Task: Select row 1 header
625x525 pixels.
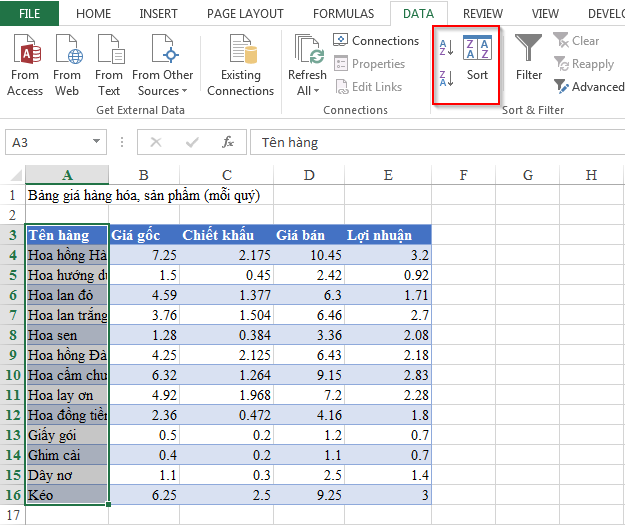Action: pos(12,195)
